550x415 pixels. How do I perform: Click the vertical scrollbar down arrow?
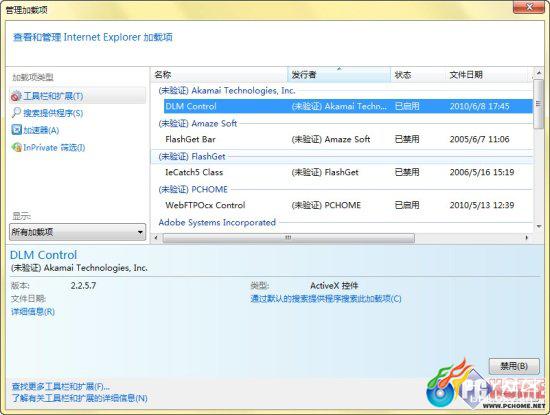[539, 227]
